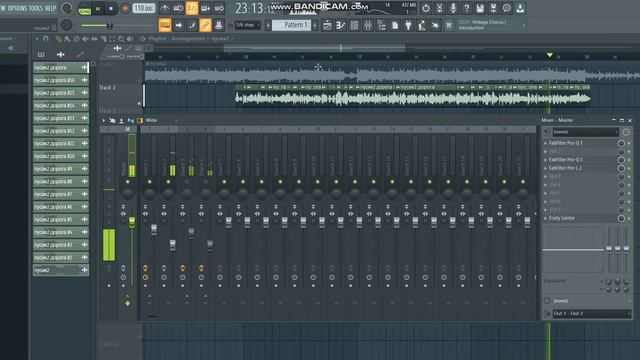This screenshot has width=640, height=360.
Task: Pause playback in the transport bar
Action: [98, 9]
